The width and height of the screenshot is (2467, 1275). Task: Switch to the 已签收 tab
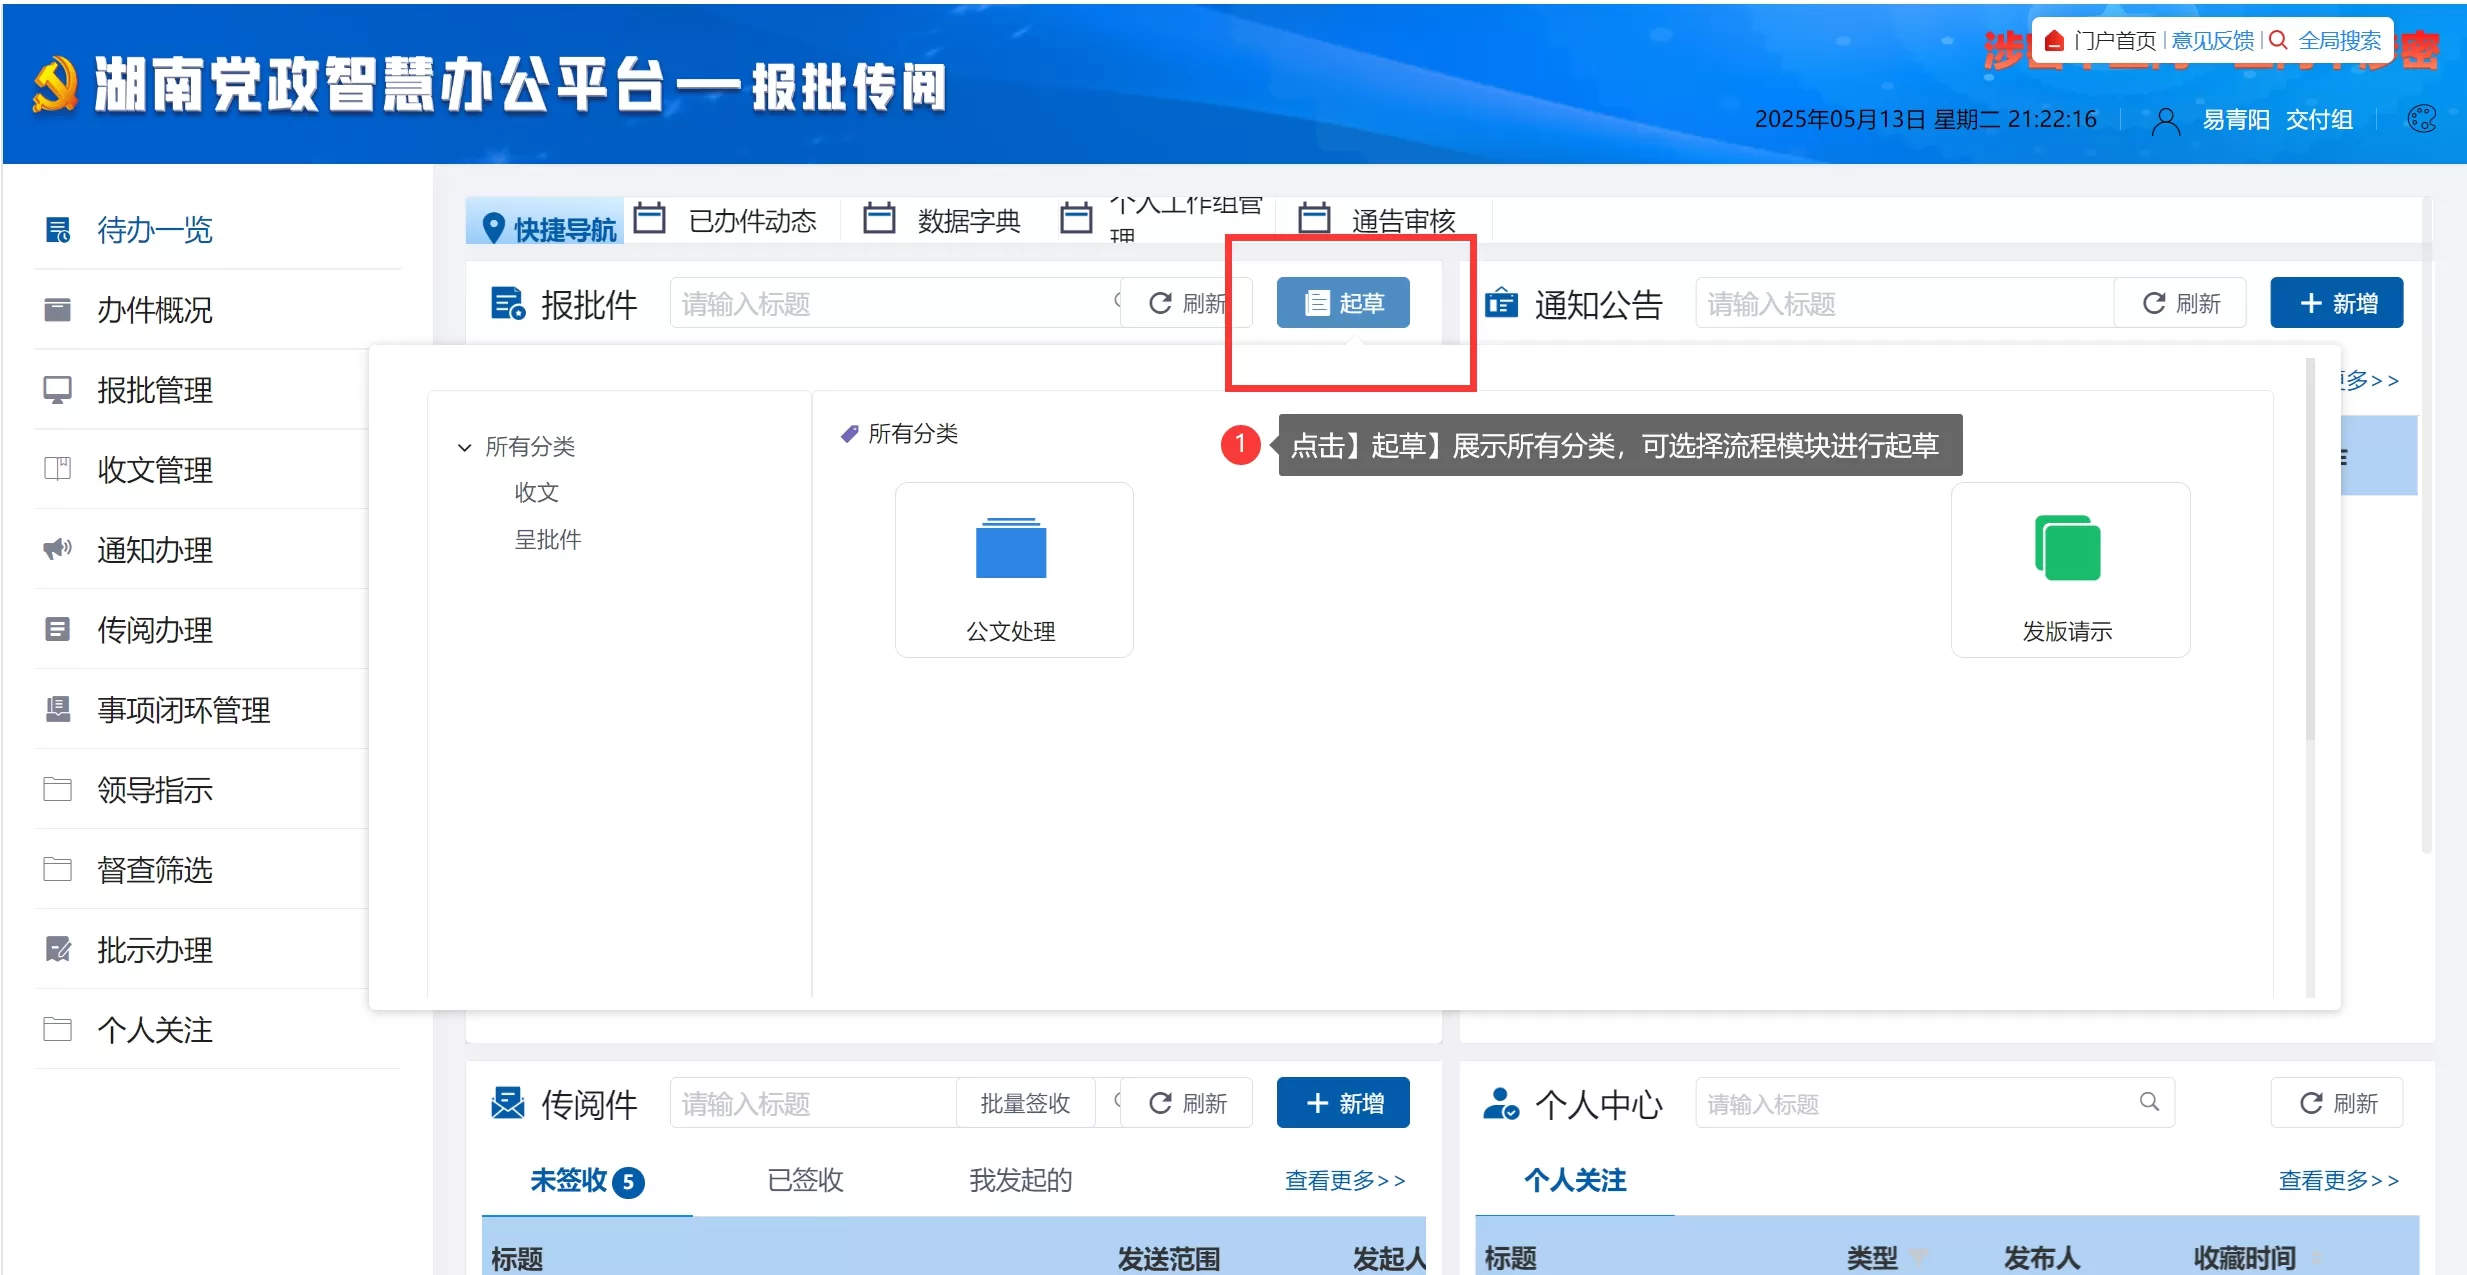tap(805, 1180)
